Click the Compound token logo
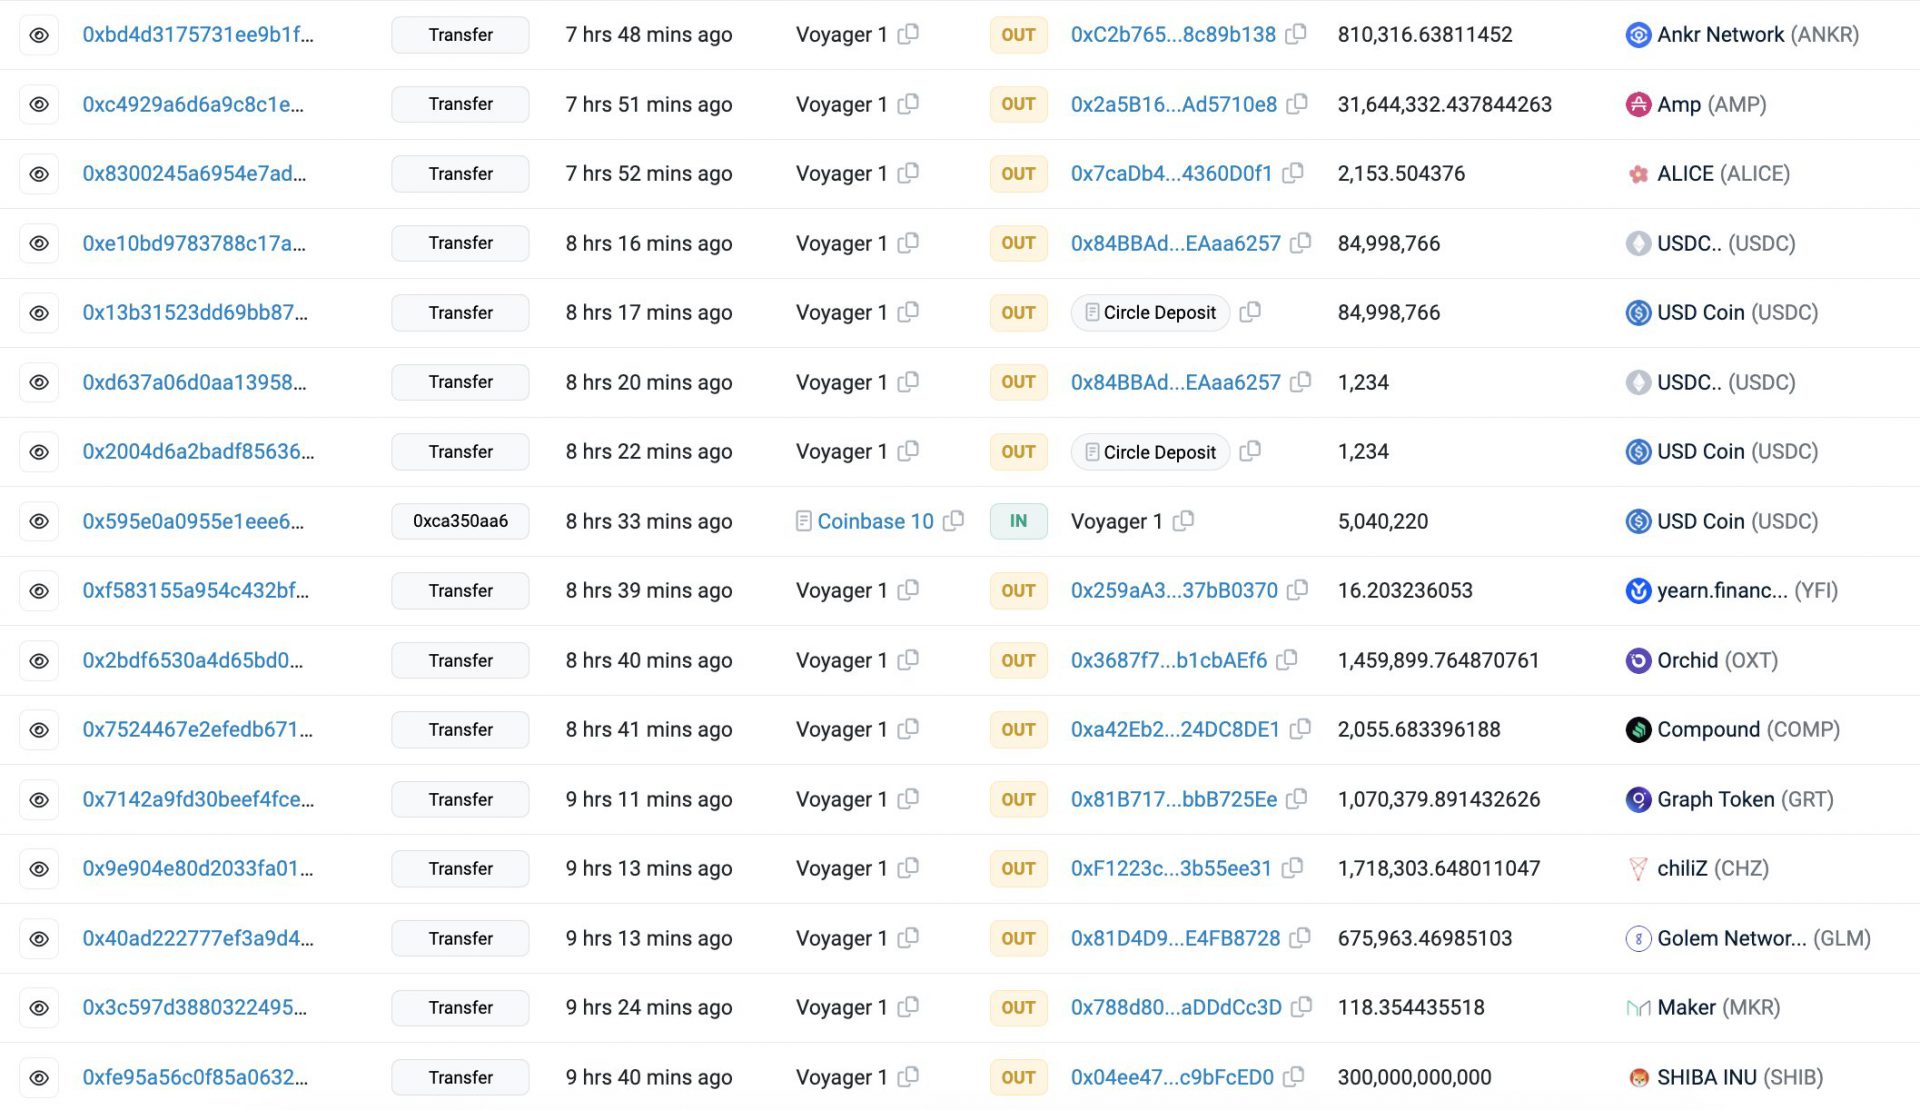Viewport: 1920px width, 1110px height. 1638,730
